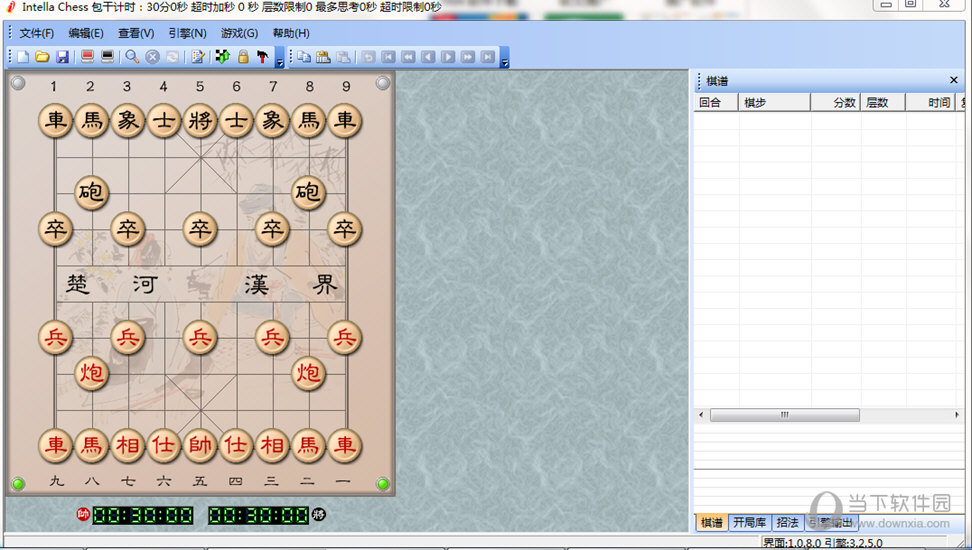
Task: Click the 棋步 column header
Action: click(774, 102)
